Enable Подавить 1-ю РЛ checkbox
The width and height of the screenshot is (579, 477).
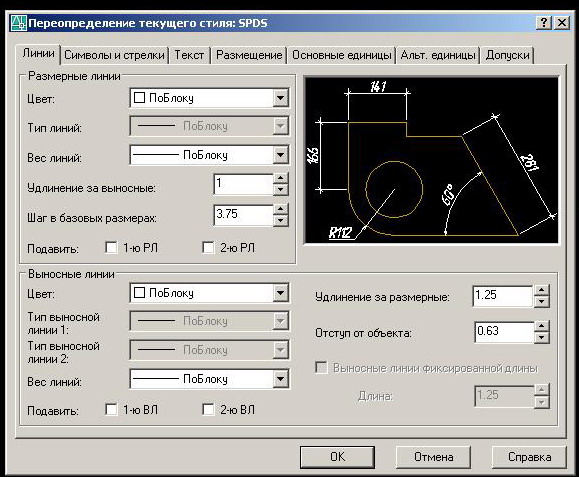(x=111, y=247)
